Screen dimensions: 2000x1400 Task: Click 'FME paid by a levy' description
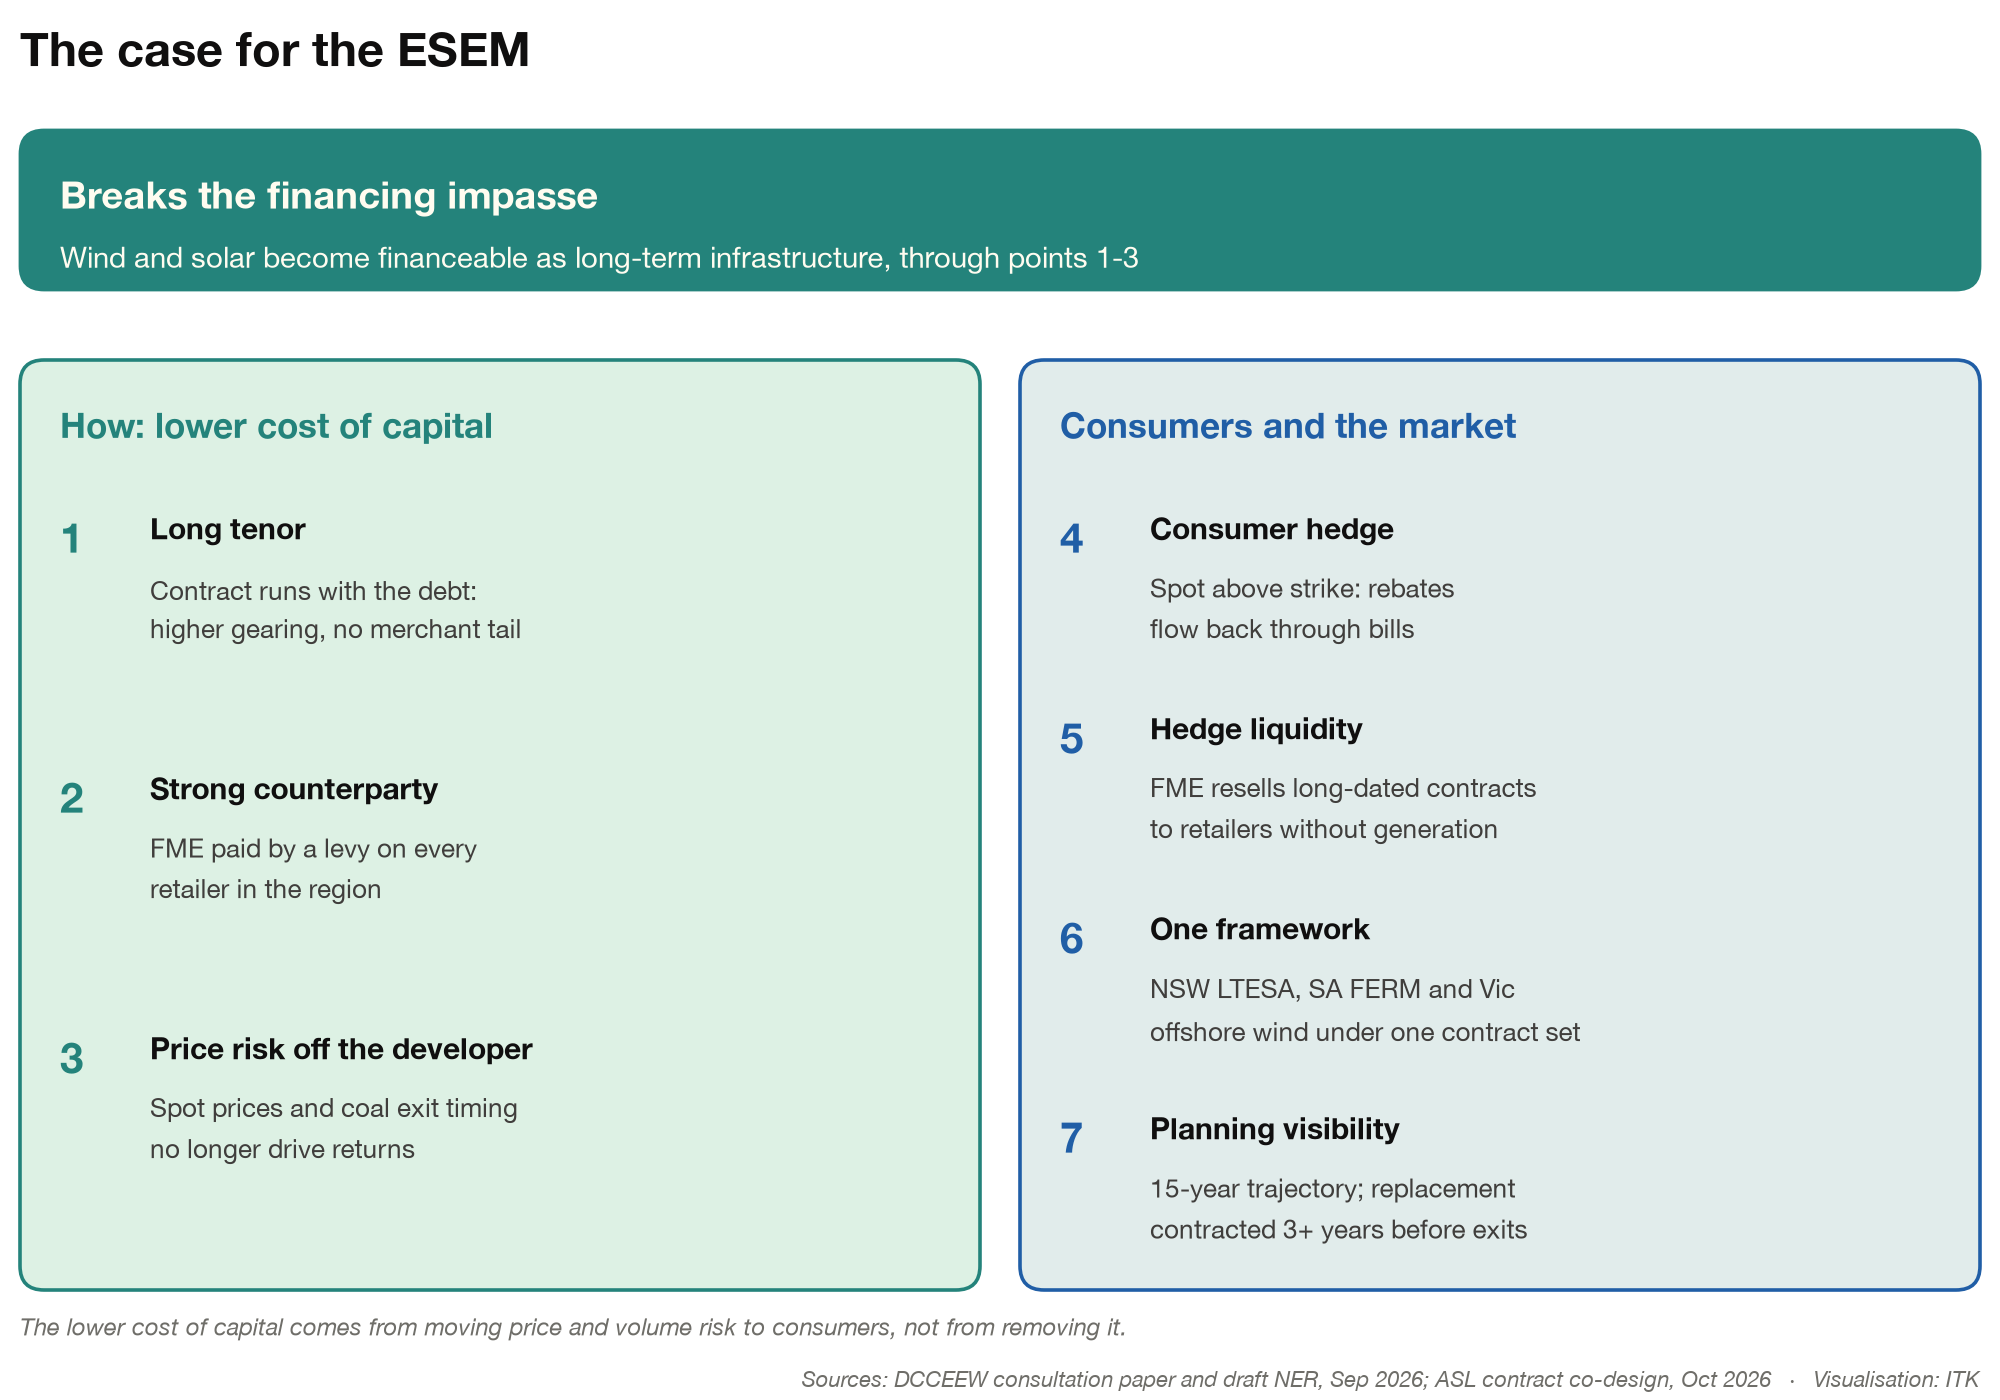(x=313, y=869)
